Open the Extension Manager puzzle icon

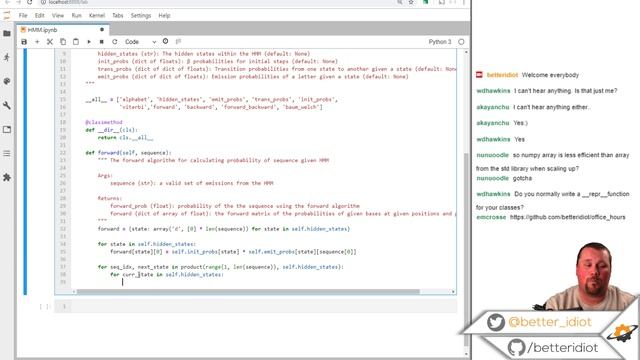(x=7, y=178)
